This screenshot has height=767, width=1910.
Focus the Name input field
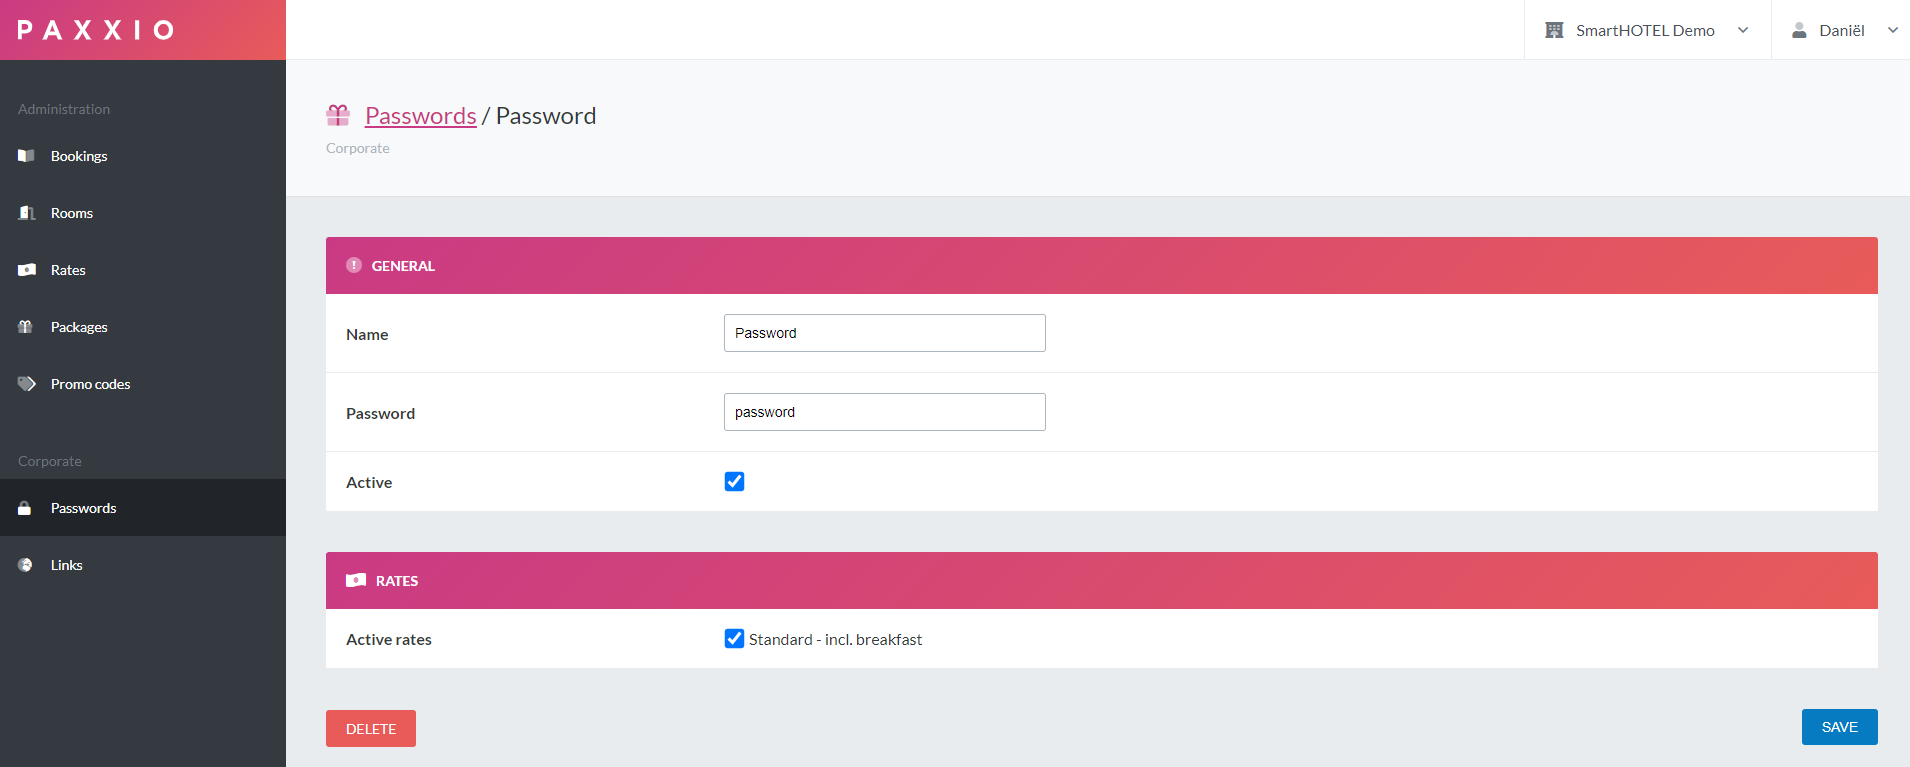point(885,333)
